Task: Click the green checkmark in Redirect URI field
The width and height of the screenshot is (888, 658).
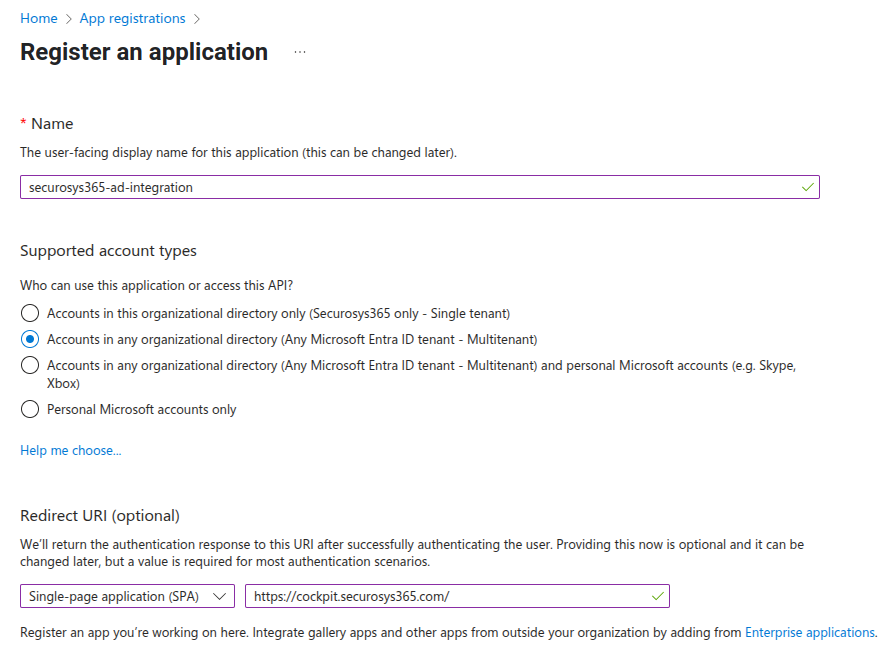Action: 657,596
